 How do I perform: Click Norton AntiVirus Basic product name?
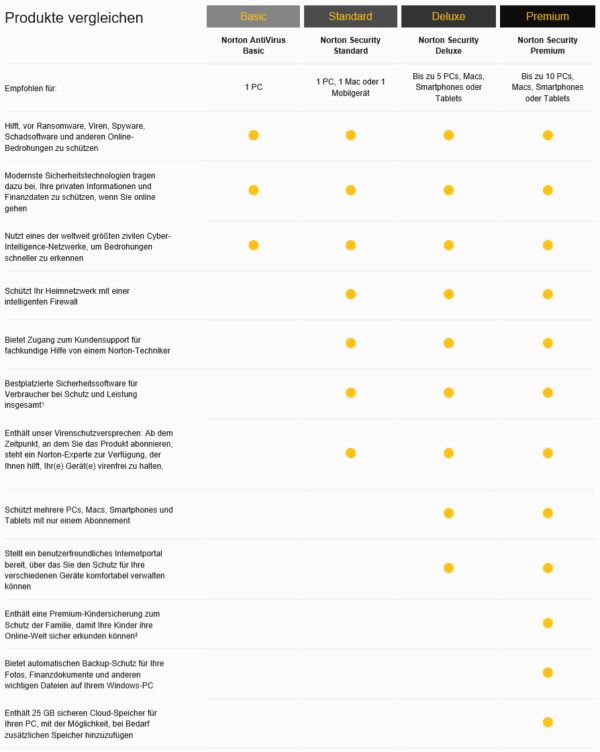(x=253, y=45)
